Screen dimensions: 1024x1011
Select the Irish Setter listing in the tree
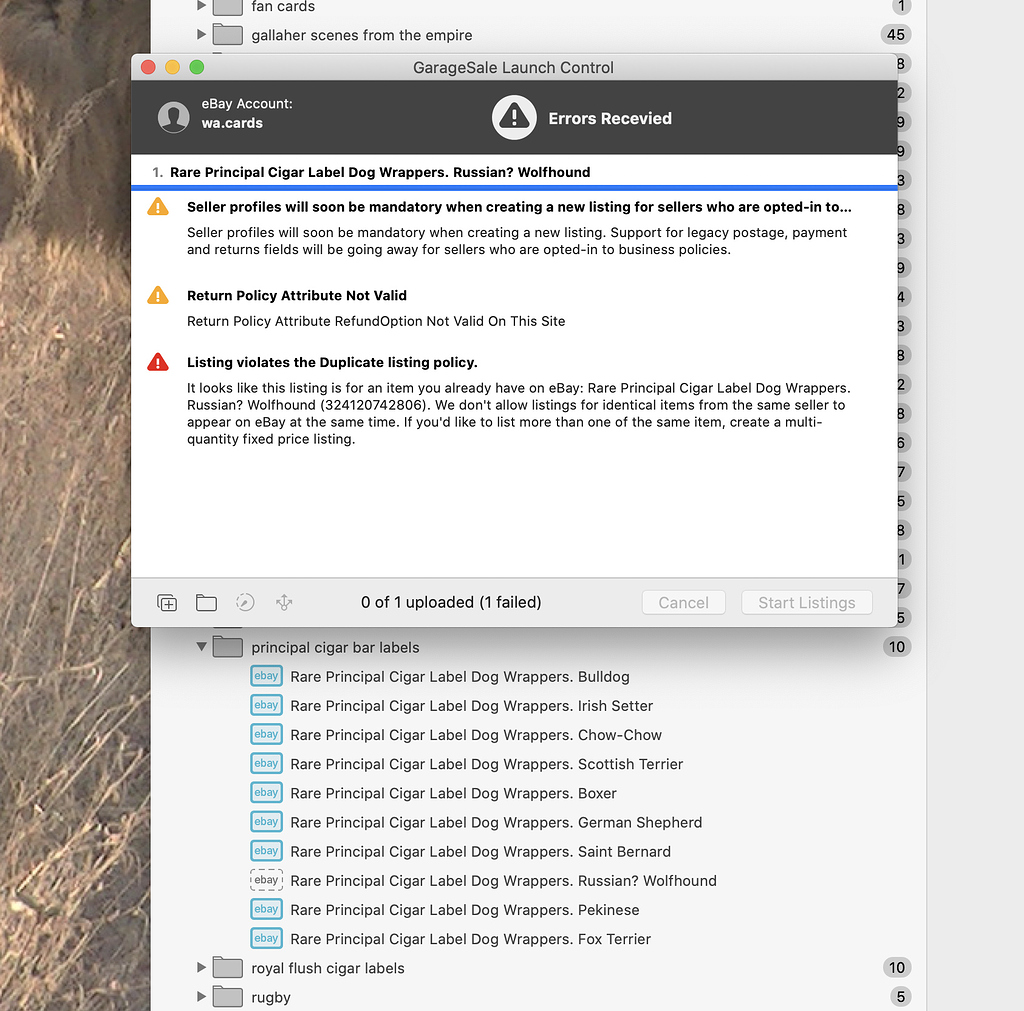472,706
